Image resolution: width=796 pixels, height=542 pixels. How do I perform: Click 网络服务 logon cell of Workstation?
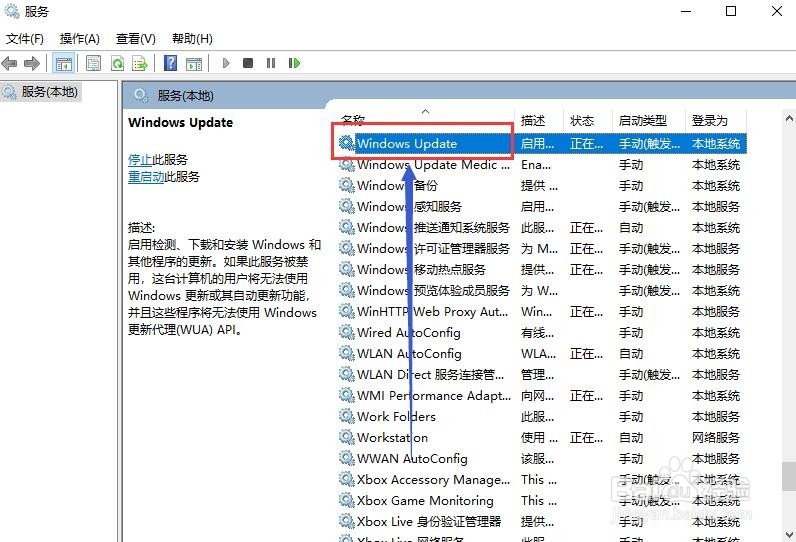click(716, 437)
